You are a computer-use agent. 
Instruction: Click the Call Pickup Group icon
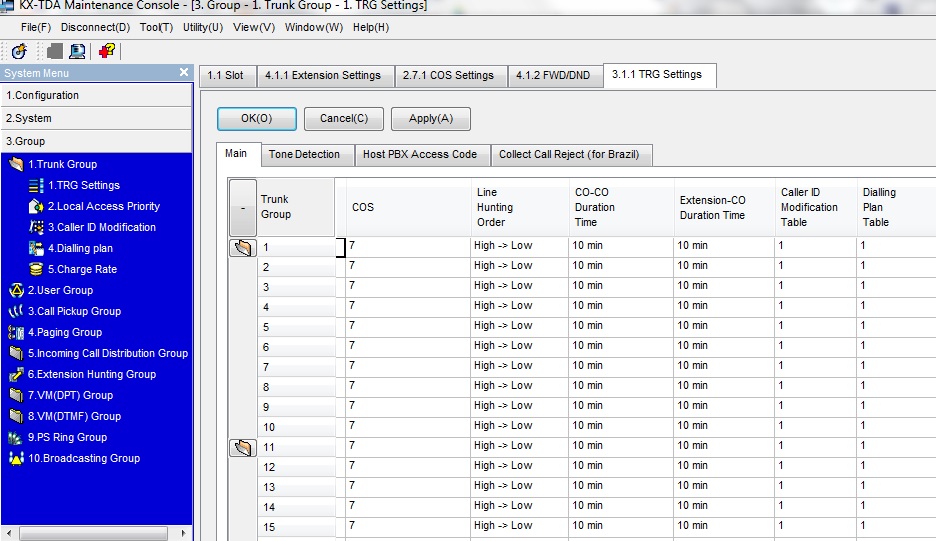(16, 311)
